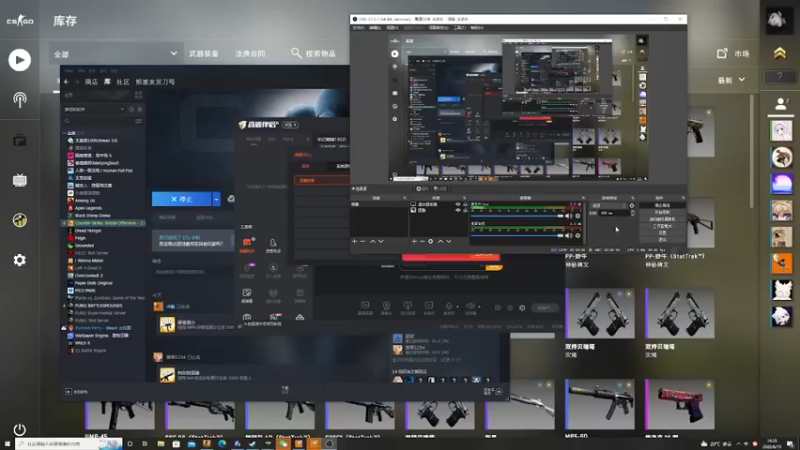Viewport: 800px width, 450px height.
Task: Open the Steam profile name tab beside 社区
Action: [x=155, y=82]
